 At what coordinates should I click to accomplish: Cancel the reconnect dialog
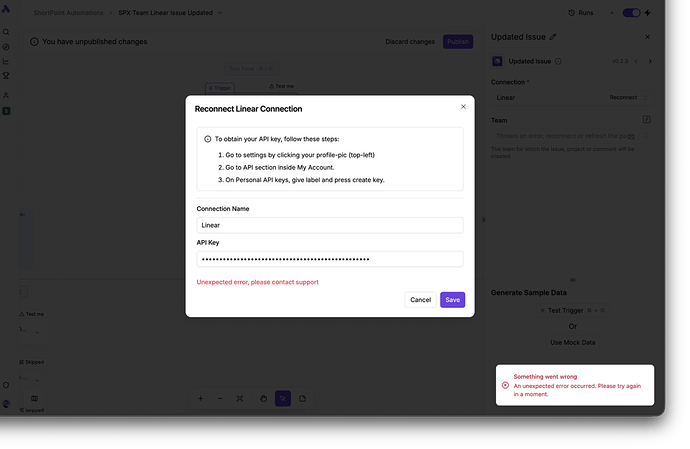click(420, 300)
